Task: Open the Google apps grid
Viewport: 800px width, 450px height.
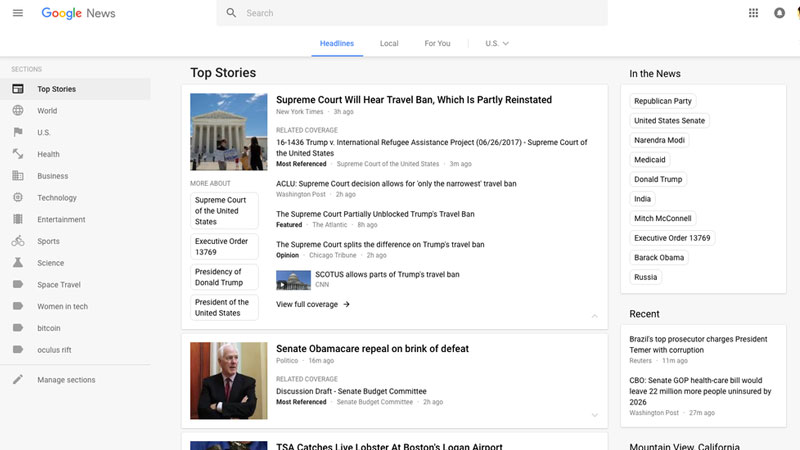Action: pos(753,13)
